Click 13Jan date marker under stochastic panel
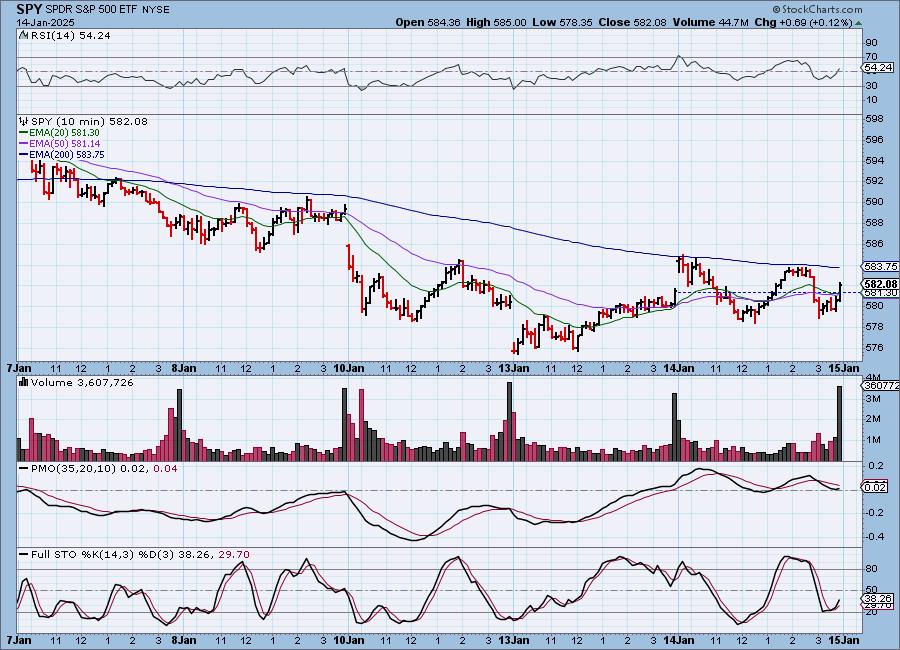Screen dimensions: 900x650 point(514,640)
